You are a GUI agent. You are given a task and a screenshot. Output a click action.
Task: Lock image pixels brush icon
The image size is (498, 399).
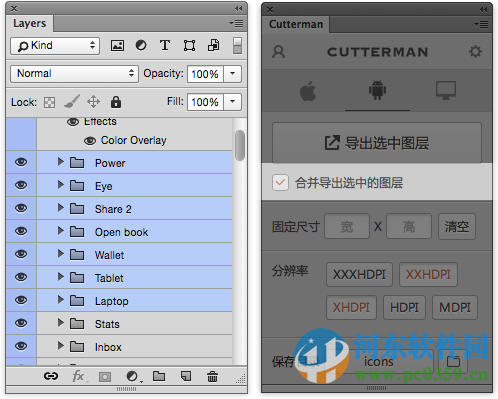[72, 102]
